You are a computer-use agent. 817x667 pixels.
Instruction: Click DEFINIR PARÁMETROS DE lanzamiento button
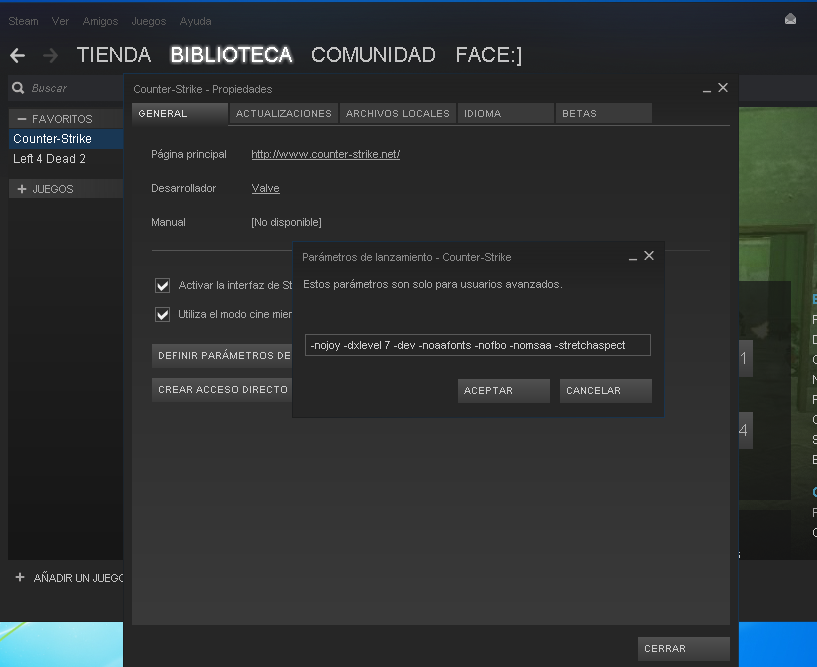(x=222, y=355)
